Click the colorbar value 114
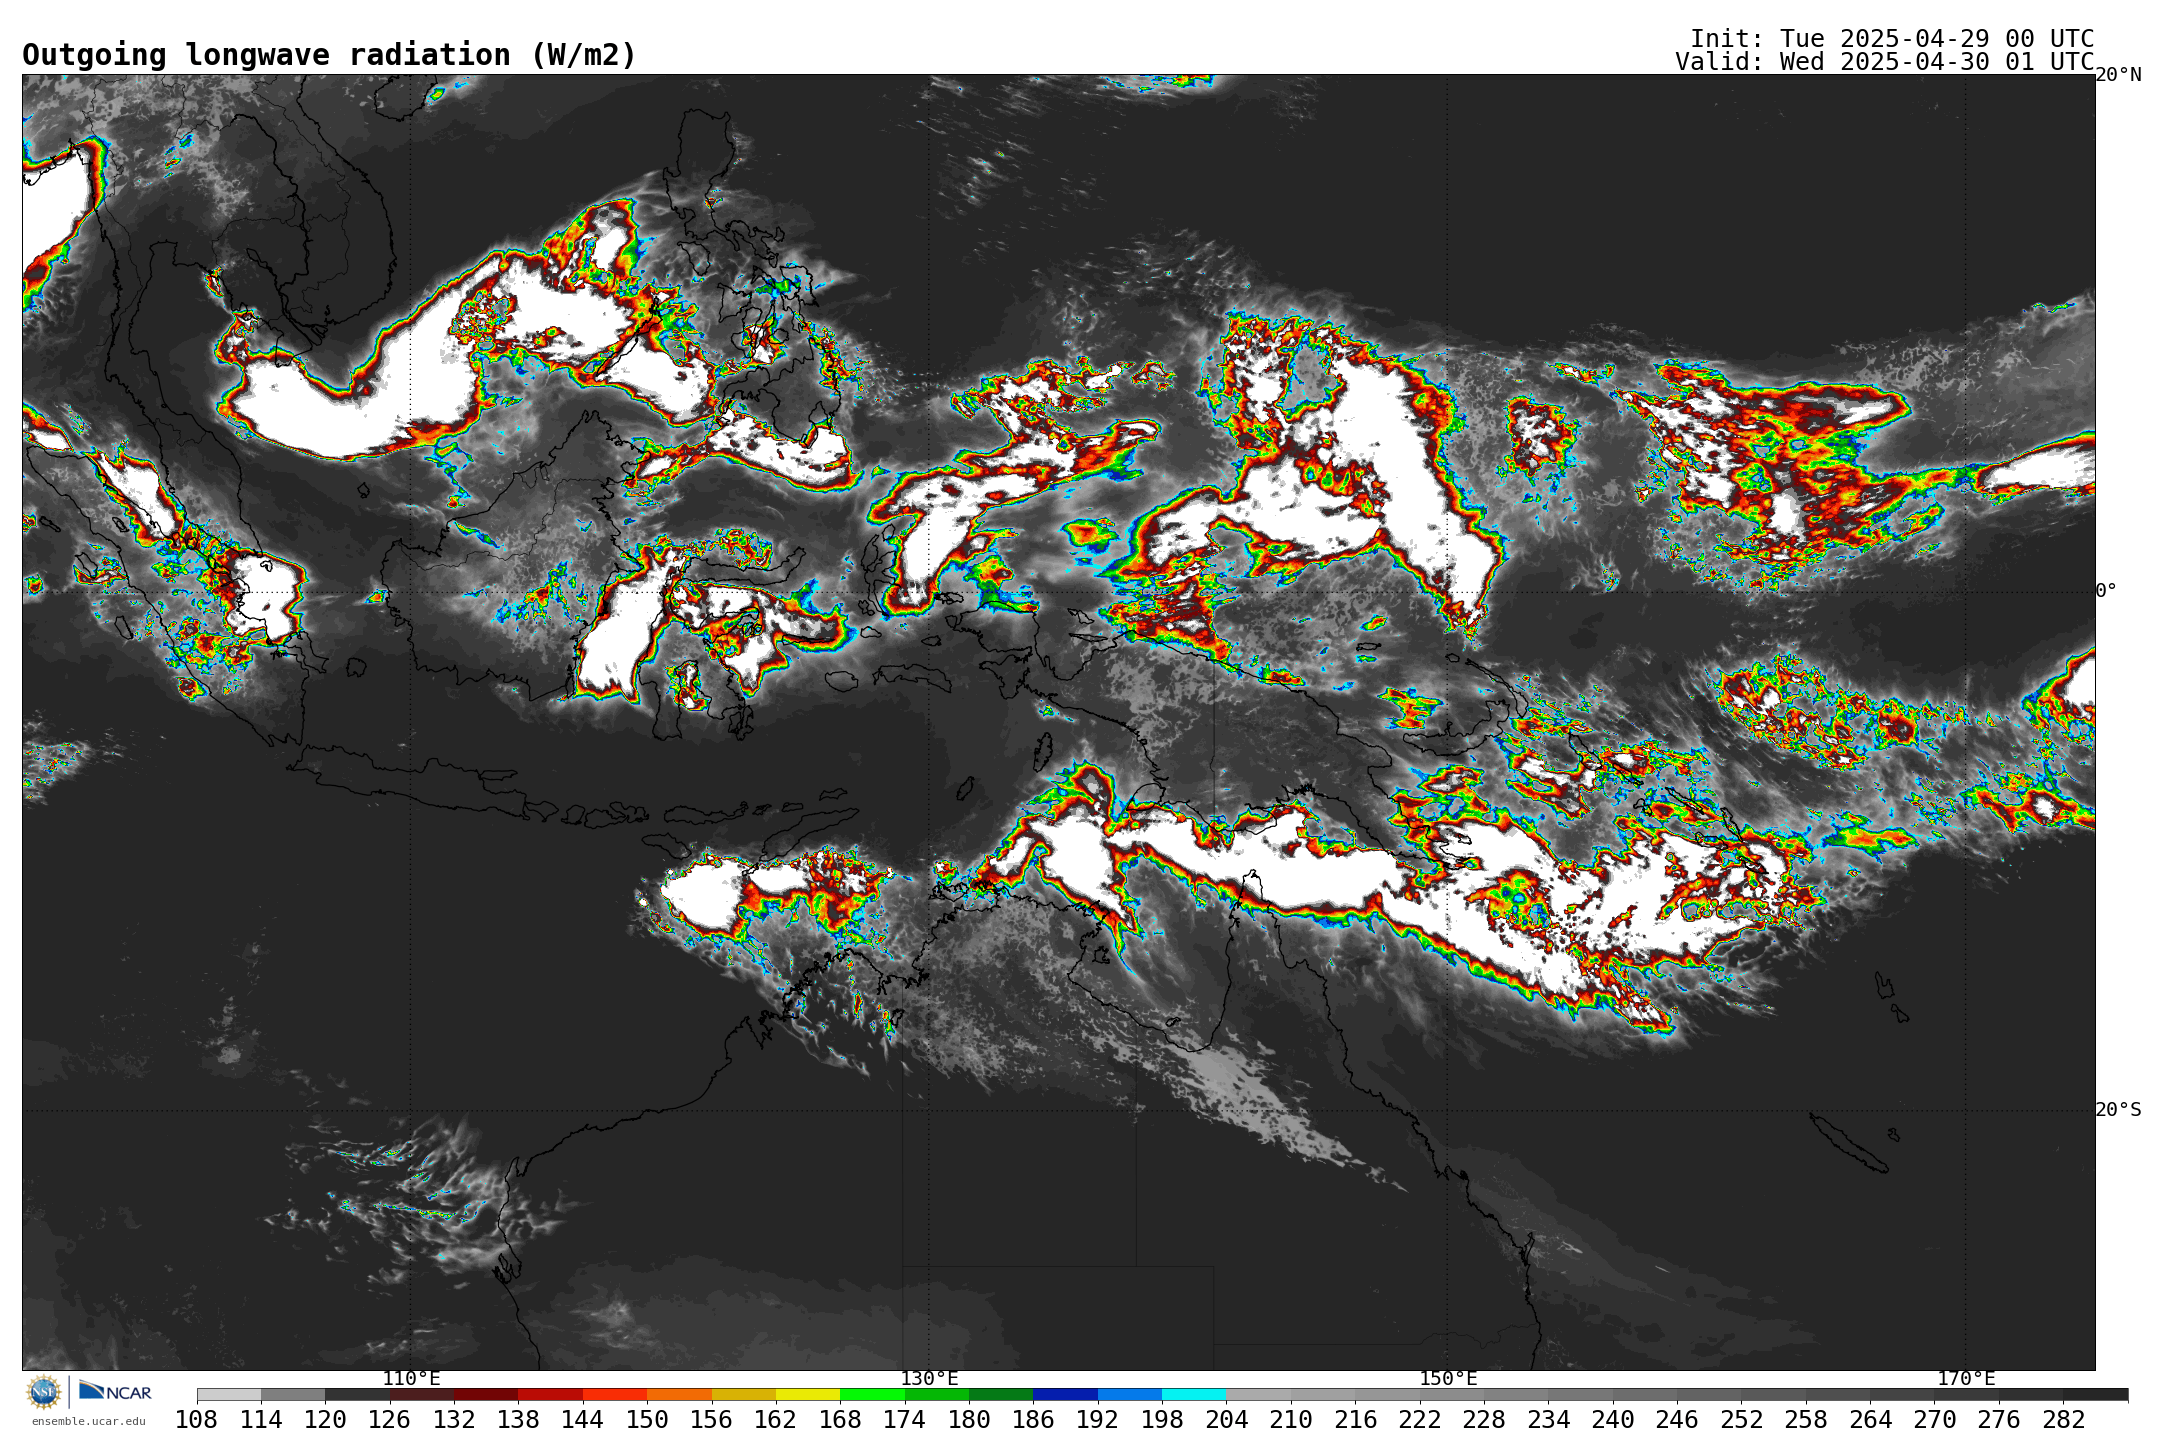 (x=261, y=1419)
